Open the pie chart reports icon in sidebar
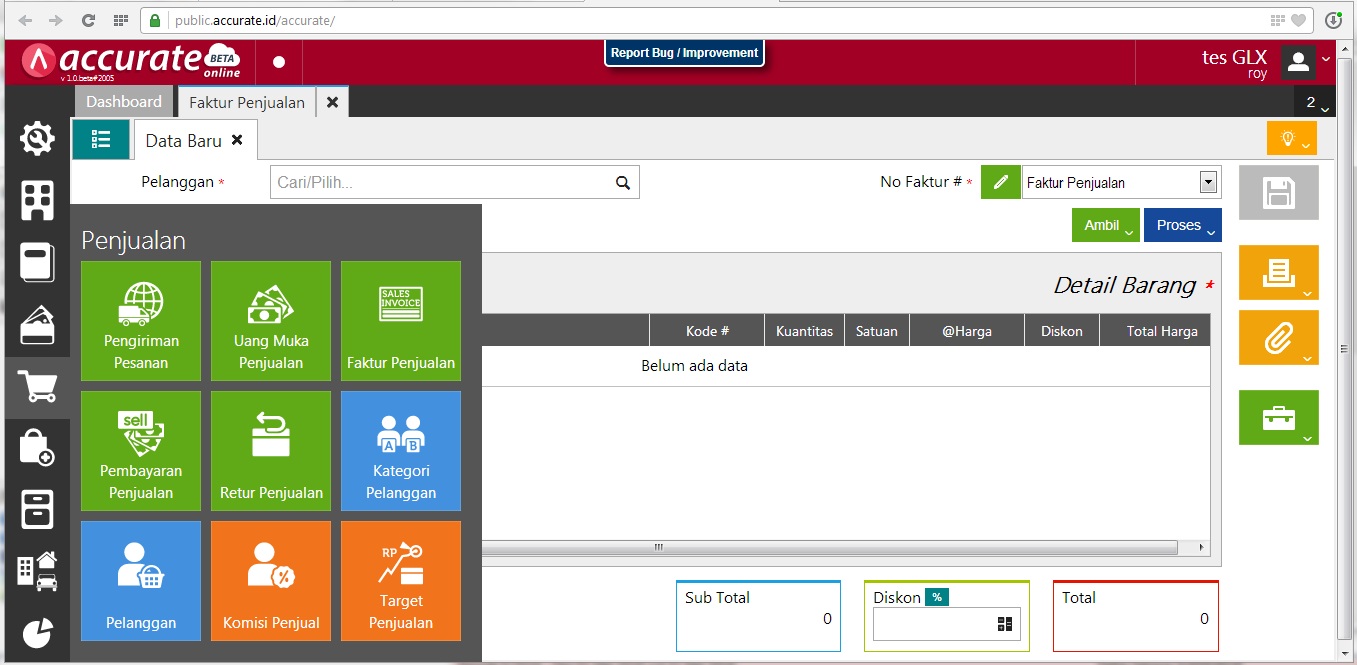The height and width of the screenshot is (665, 1357). coord(37,632)
